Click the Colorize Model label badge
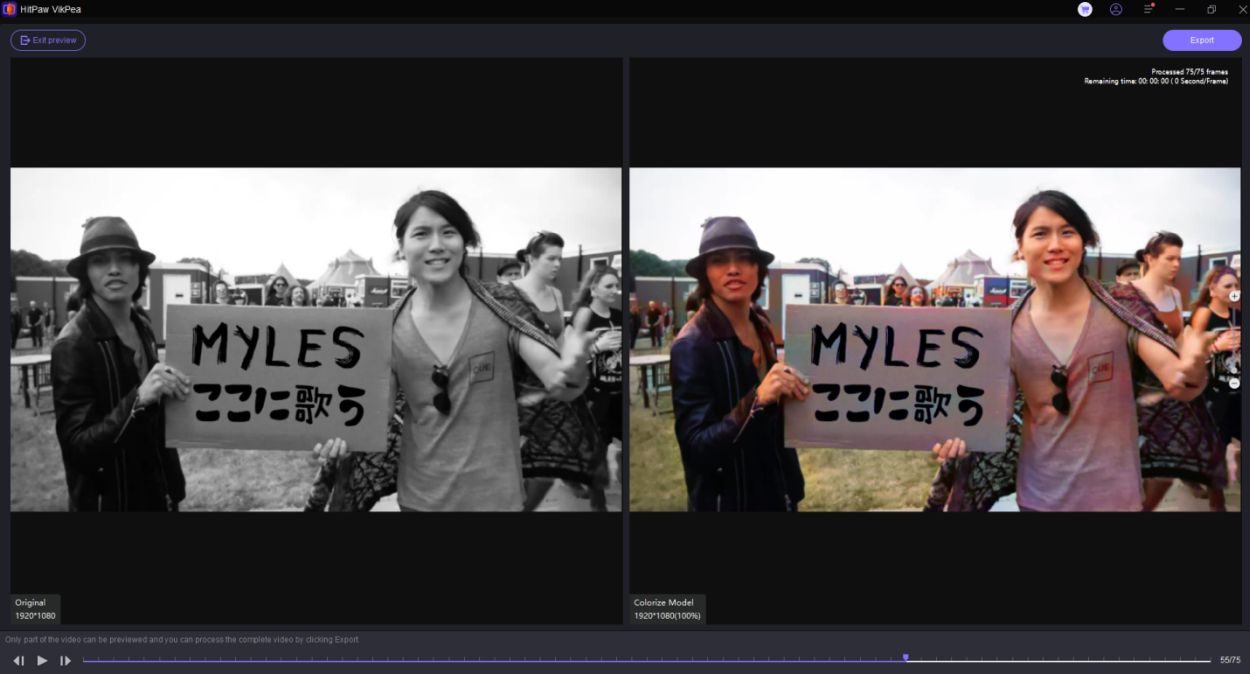The image size is (1250, 674). pyautogui.click(x=664, y=602)
